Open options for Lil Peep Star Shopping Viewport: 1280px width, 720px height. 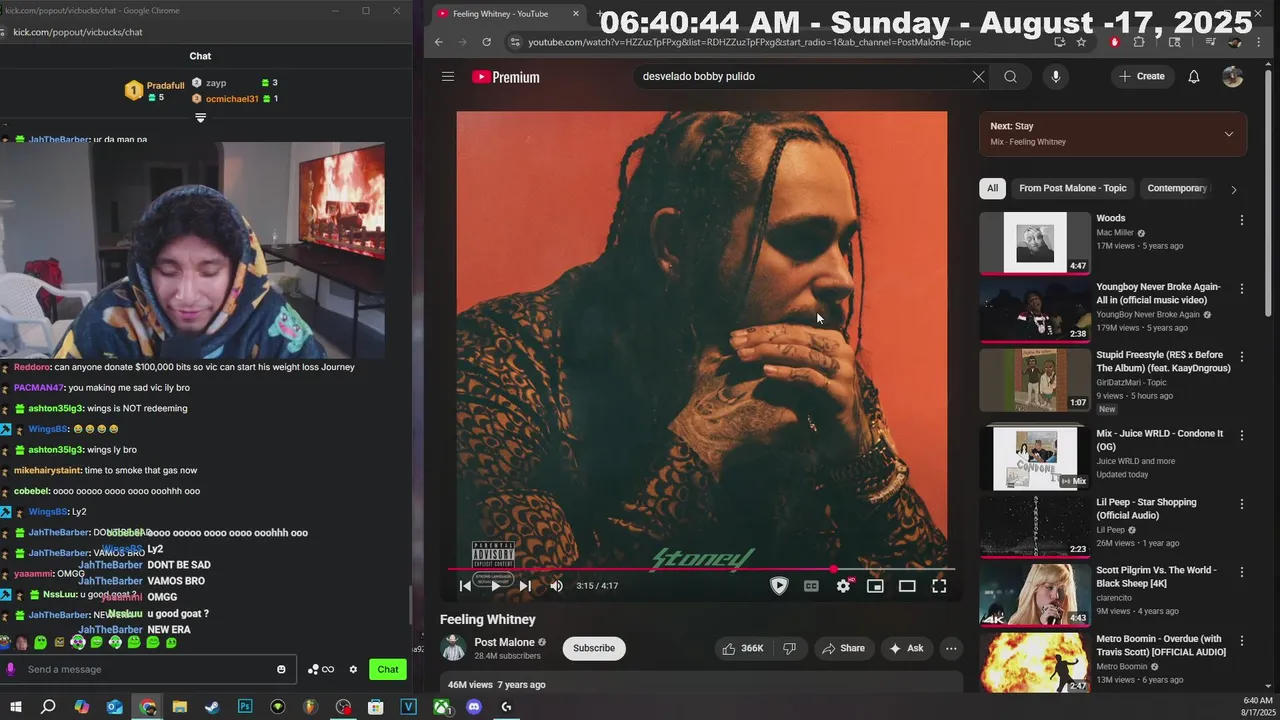coord(1242,505)
